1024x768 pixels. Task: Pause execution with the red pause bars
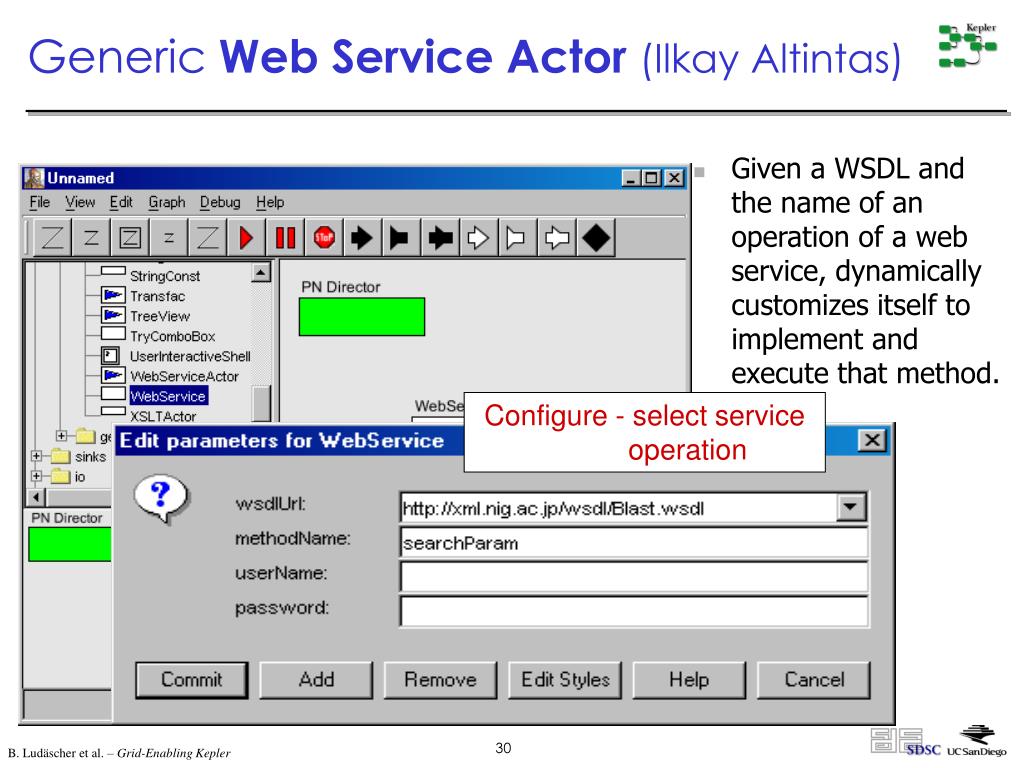[285, 238]
